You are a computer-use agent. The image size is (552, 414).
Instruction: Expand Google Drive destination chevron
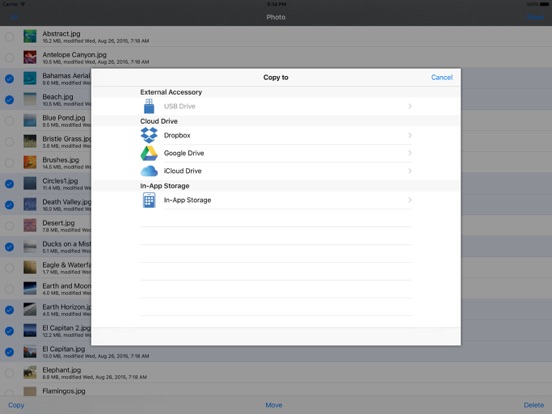pos(410,153)
